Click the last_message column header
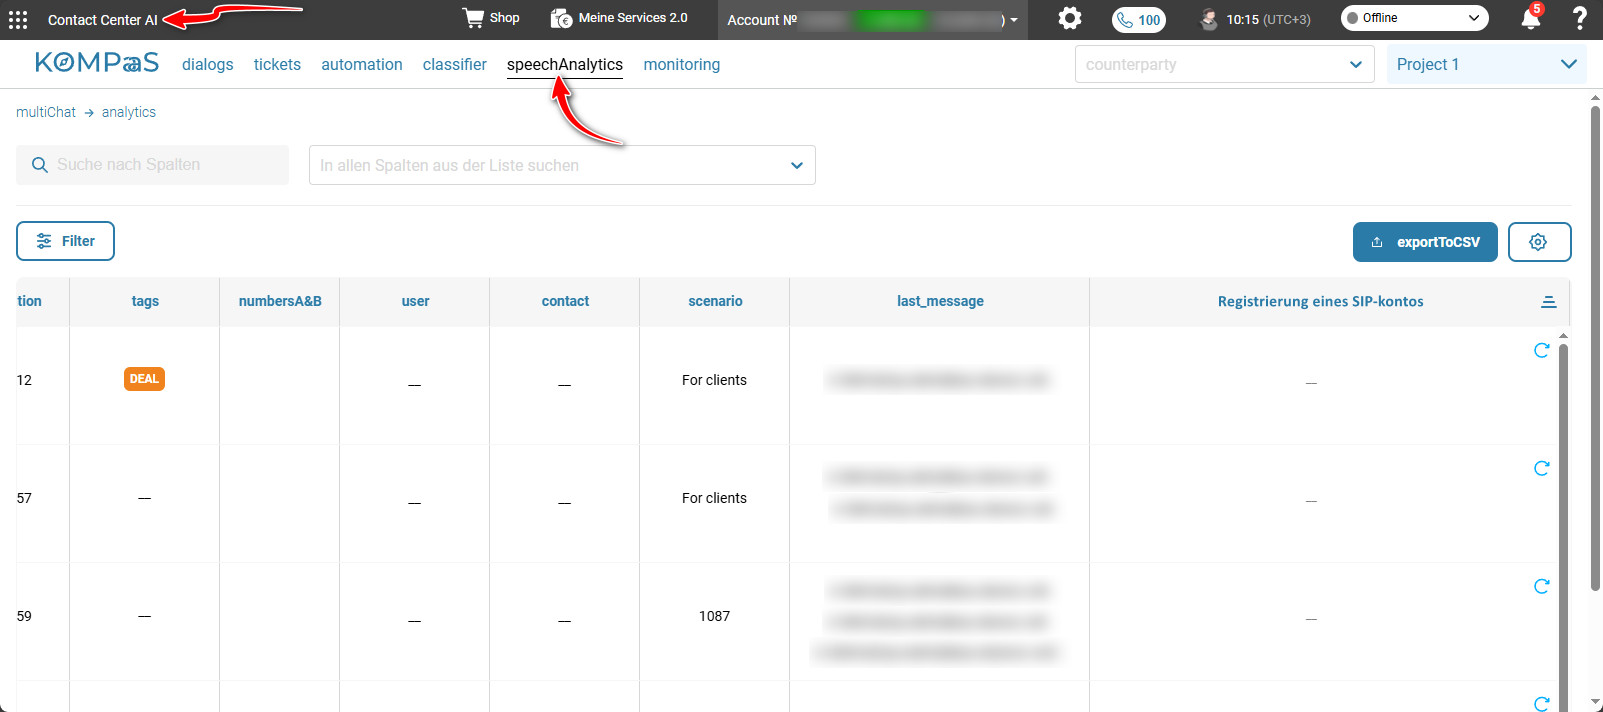 [x=940, y=301]
